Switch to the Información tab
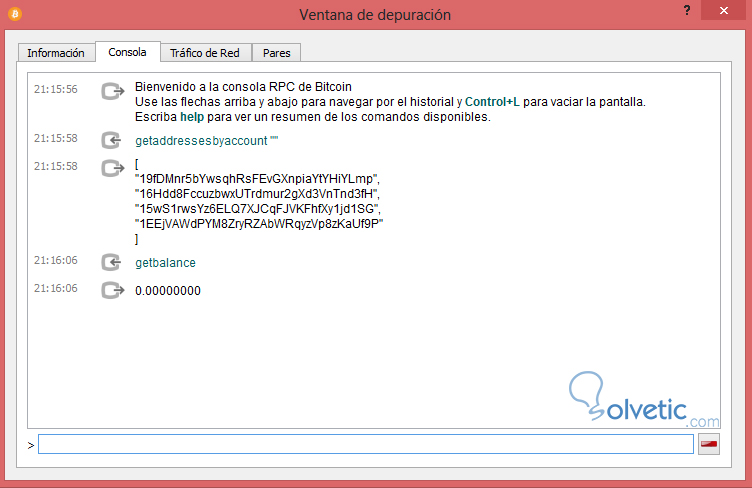This screenshot has width=752, height=488. tap(56, 53)
